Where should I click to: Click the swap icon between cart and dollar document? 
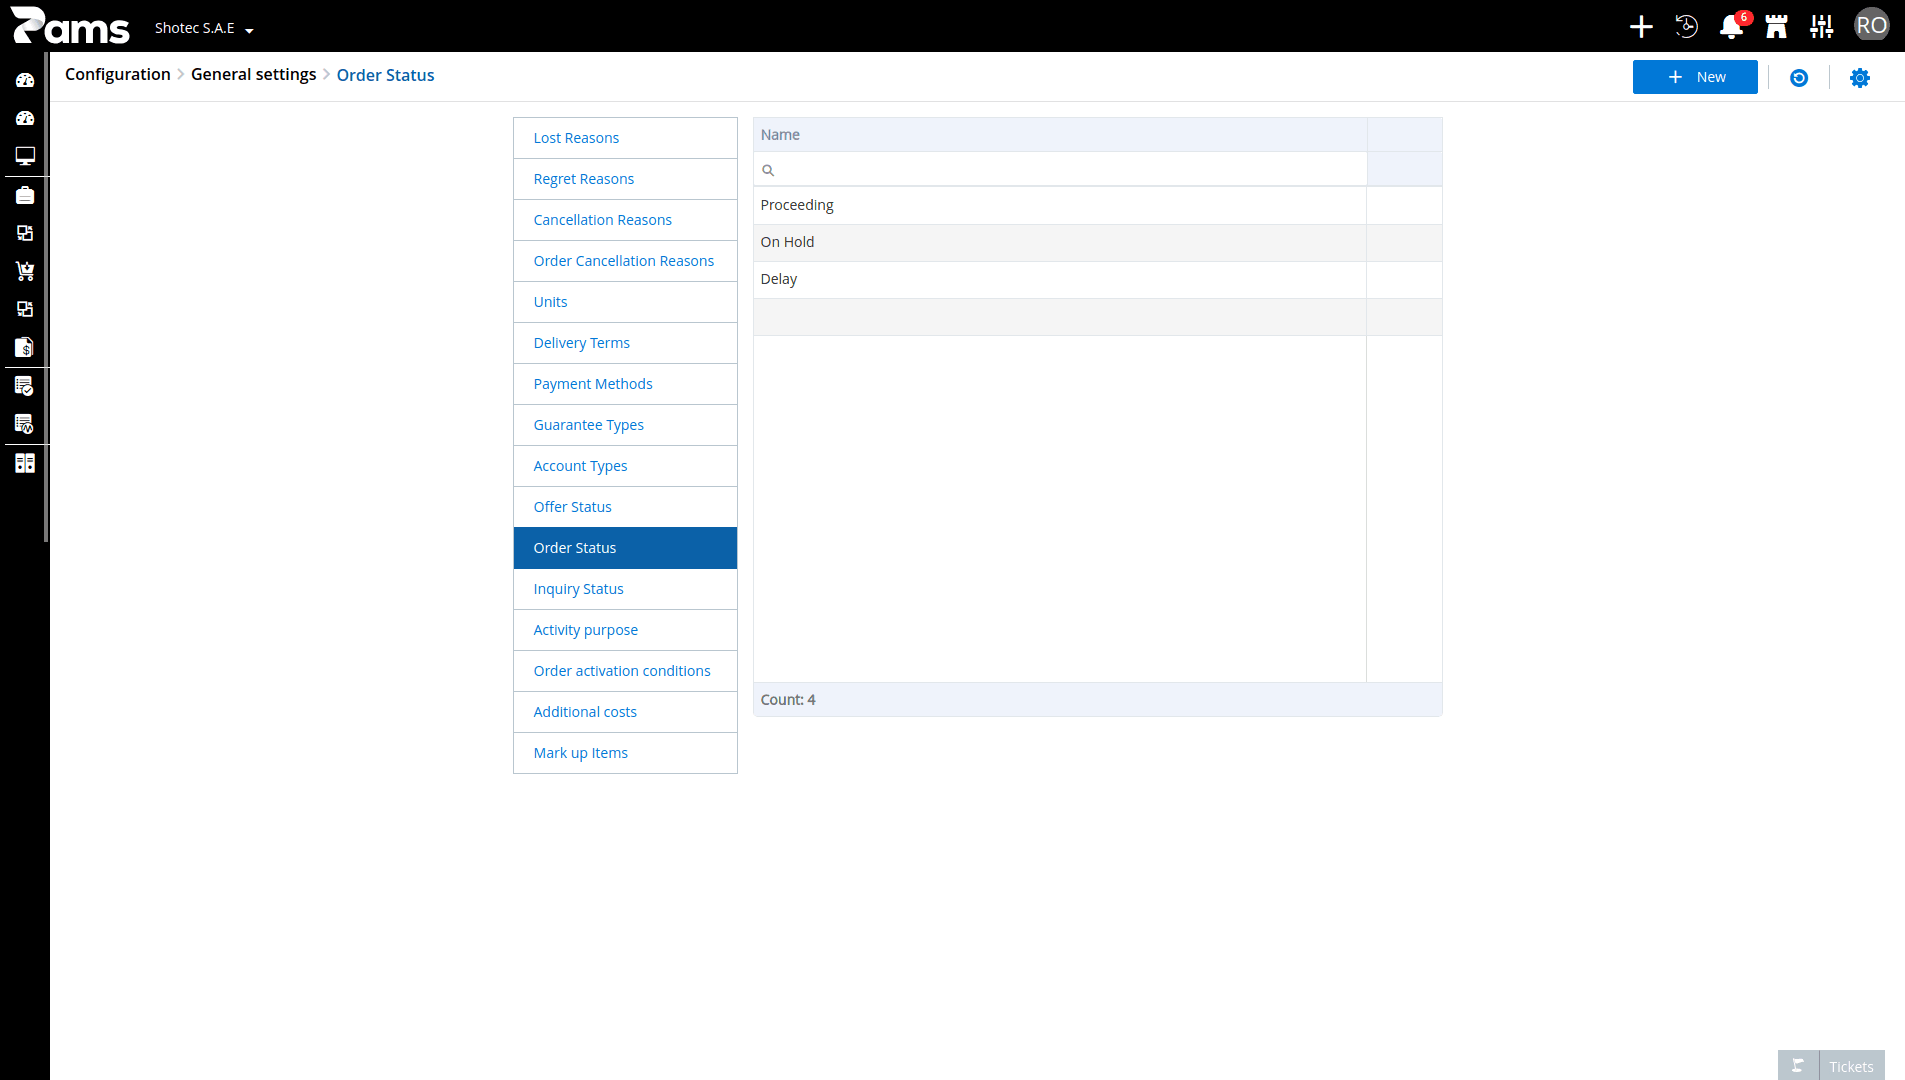(25, 309)
